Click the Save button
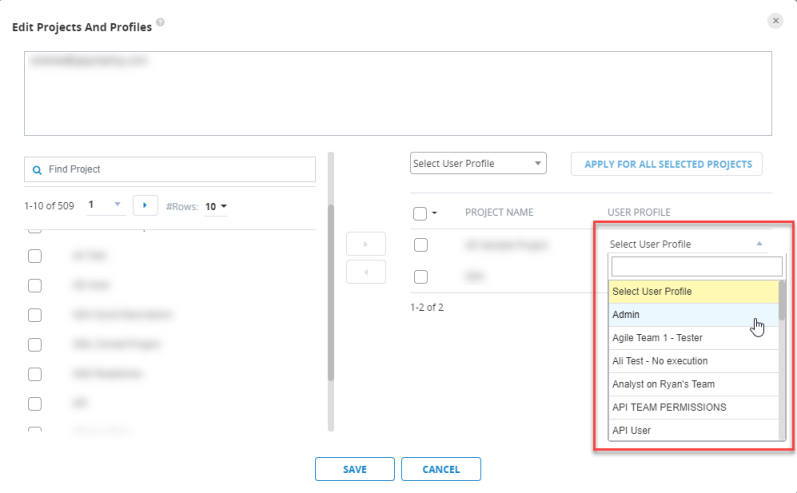Viewport: 797px width, 493px height. coord(355,469)
